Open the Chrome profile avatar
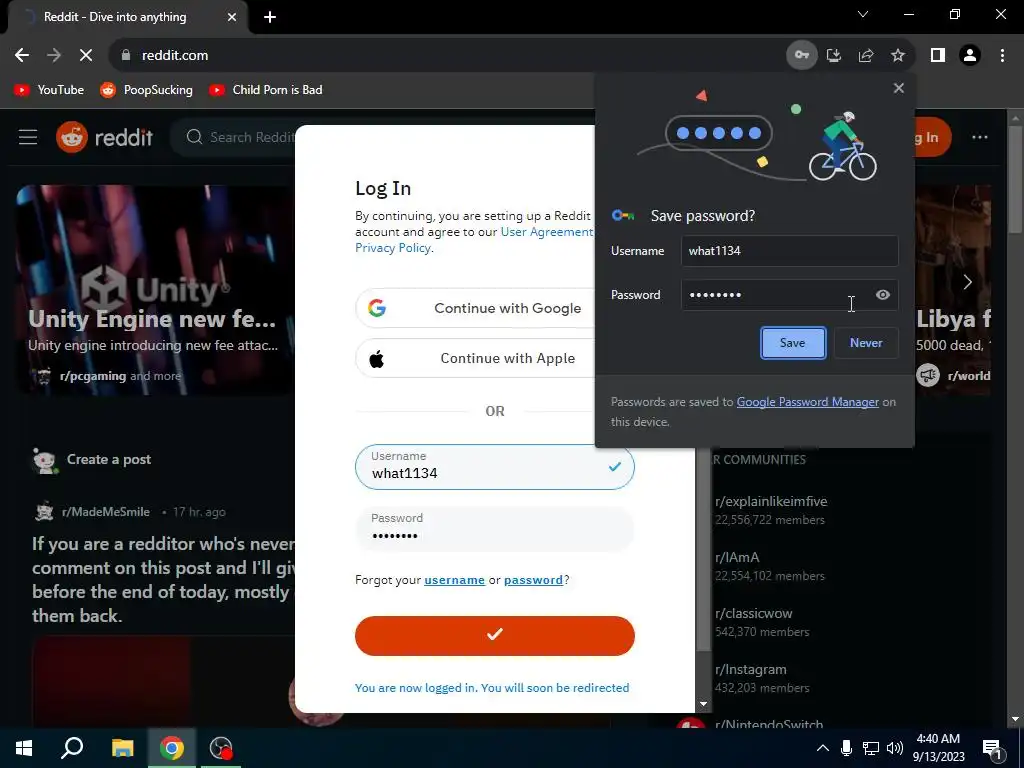 970,56
